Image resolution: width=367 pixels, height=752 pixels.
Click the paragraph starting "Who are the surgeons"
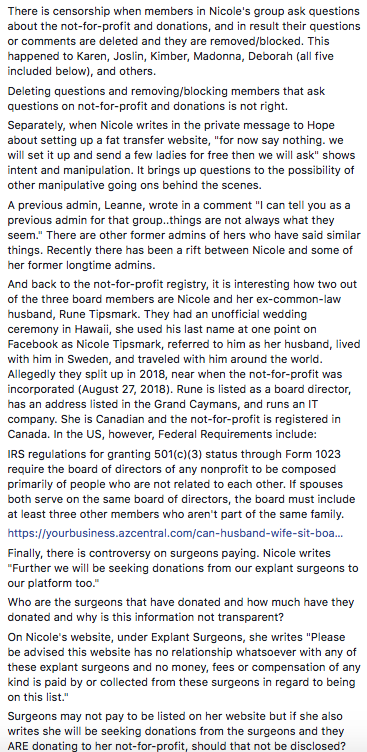pos(181,609)
